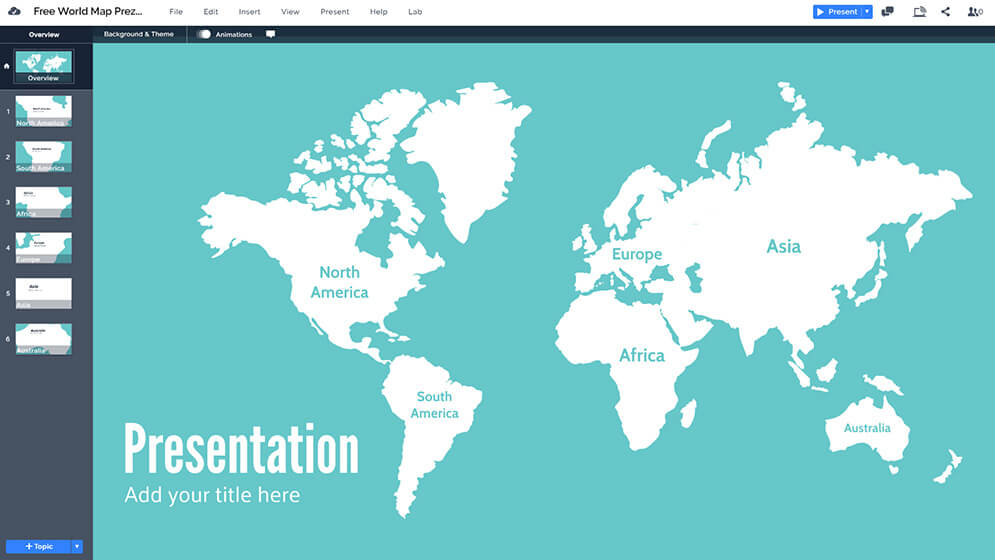Open Background & Theme settings

(138, 34)
